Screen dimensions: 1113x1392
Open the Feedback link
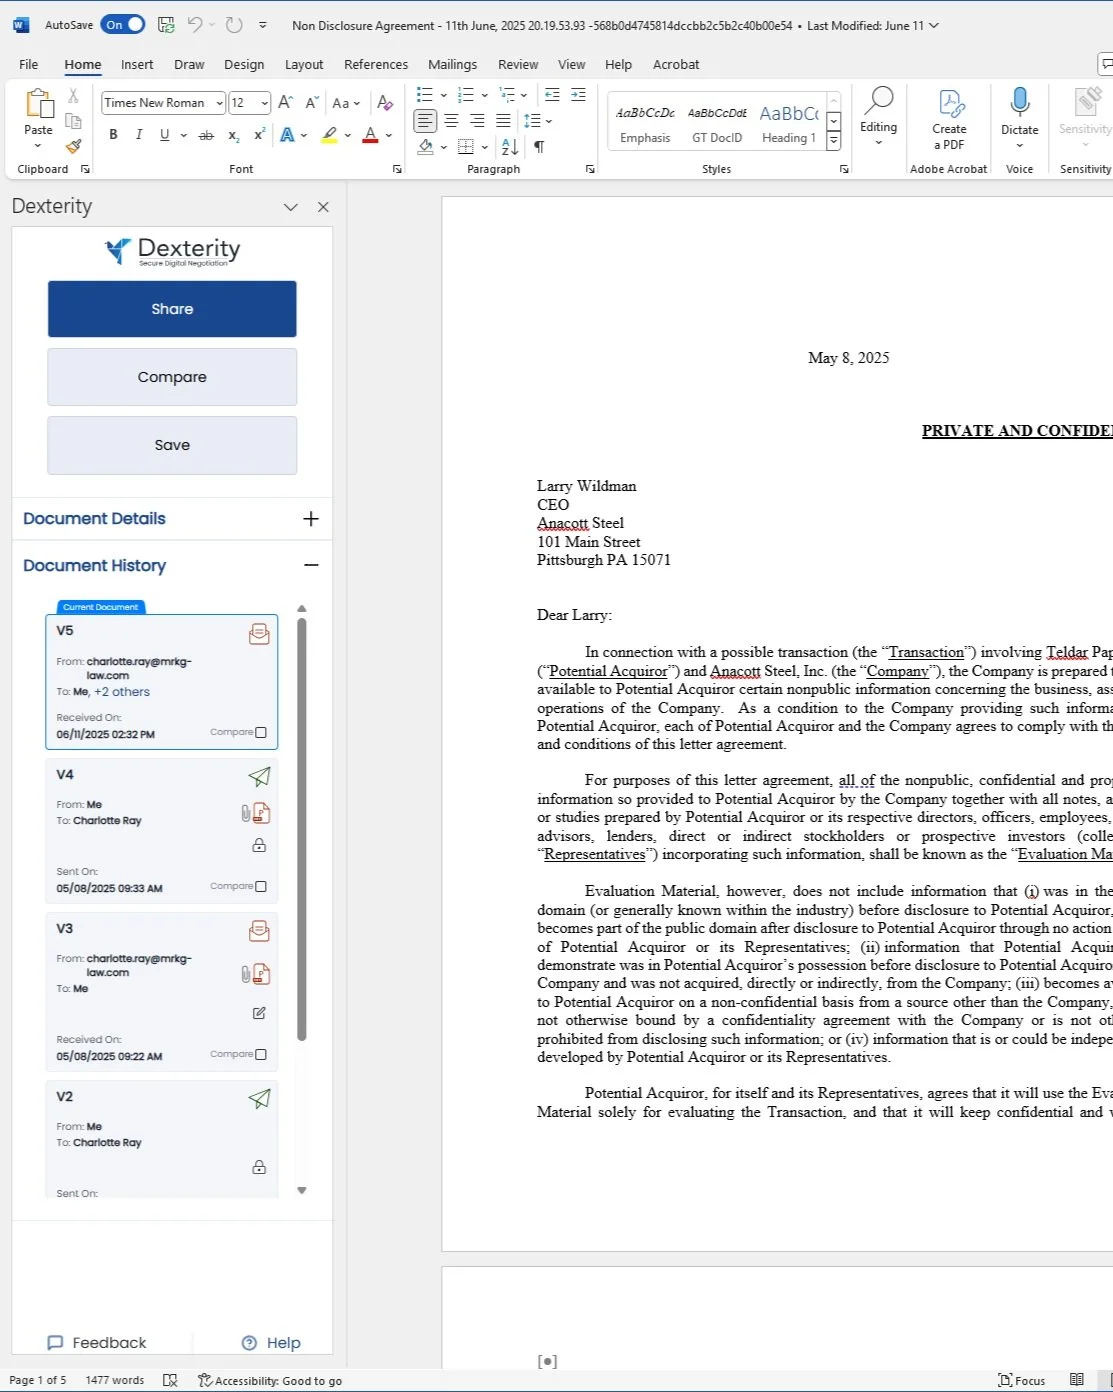pyautogui.click(x=97, y=1343)
